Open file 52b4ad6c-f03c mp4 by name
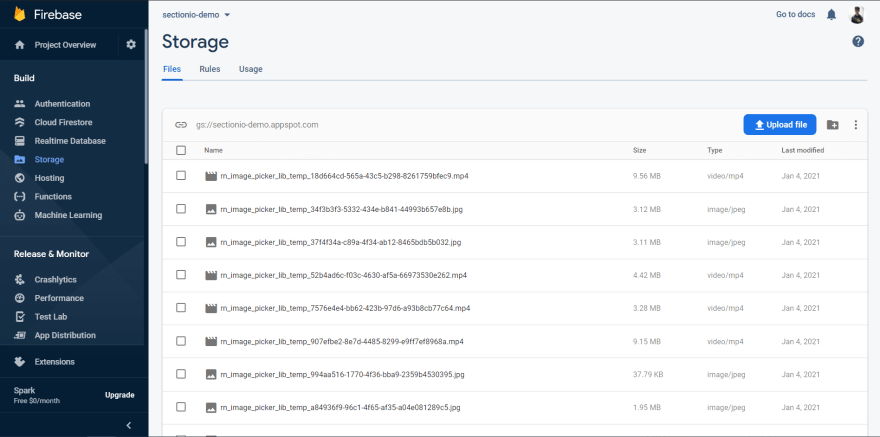 pos(343,275)
